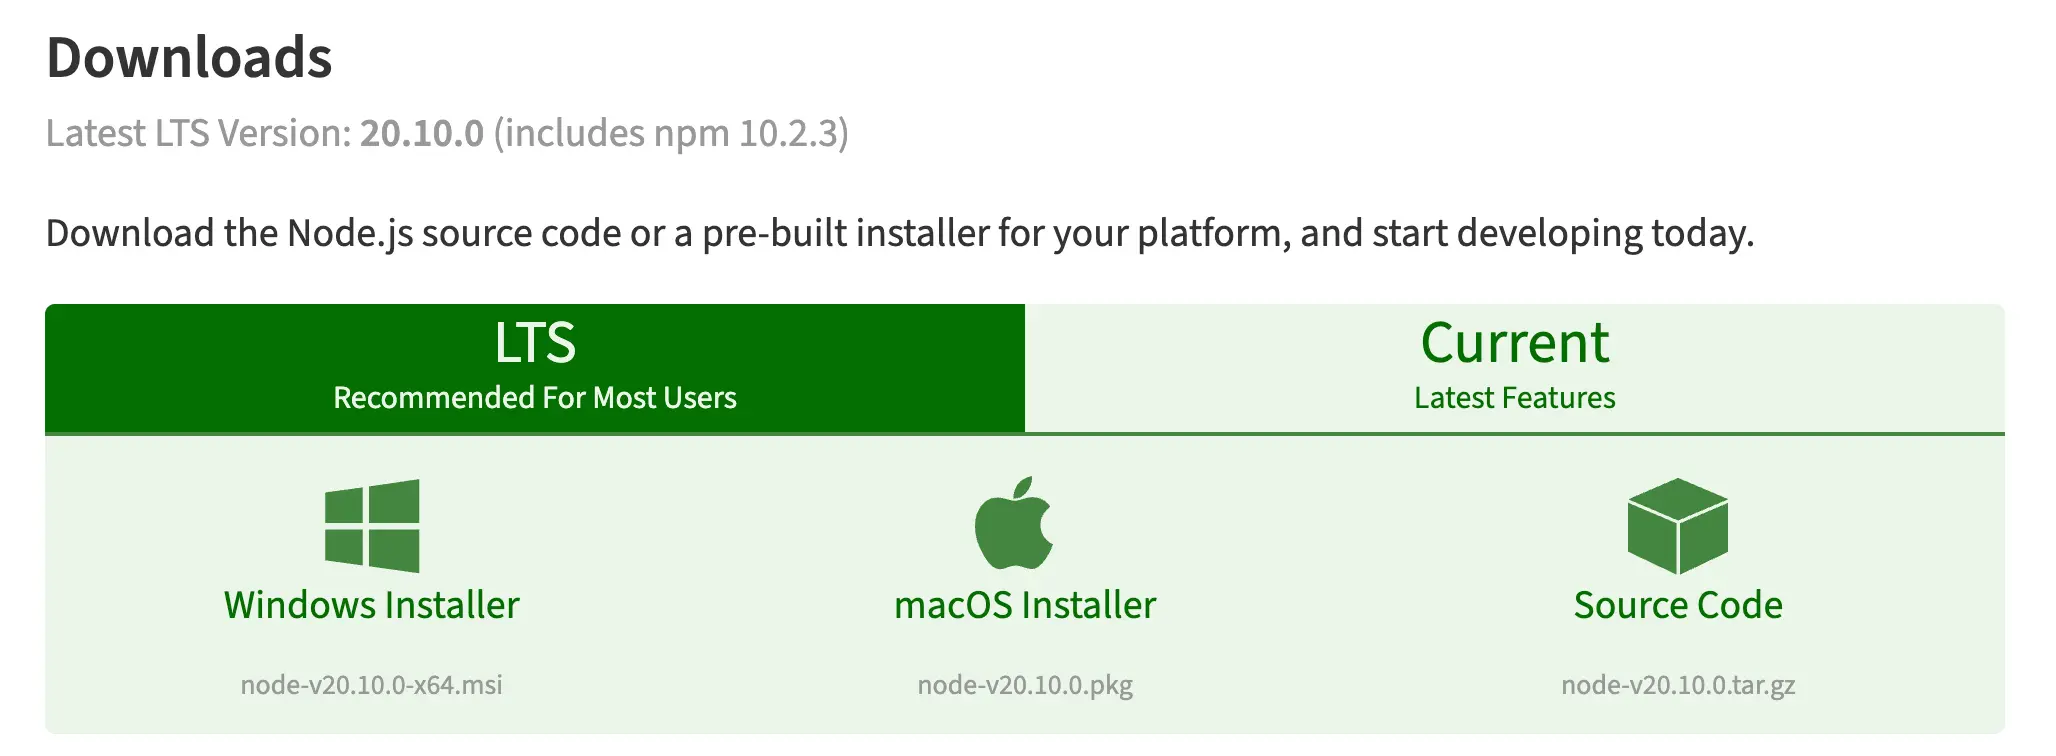Viewport: 2056px width, 756px height.
Task: Click the 'Latest Features' subtitle
Action: pyautogui.click(x=1514, y=398)
